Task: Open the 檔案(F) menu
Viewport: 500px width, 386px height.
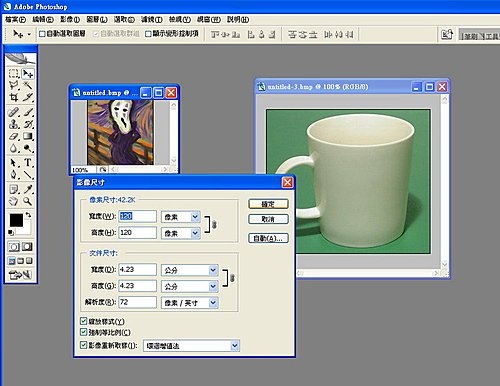Action: [15, 20]
